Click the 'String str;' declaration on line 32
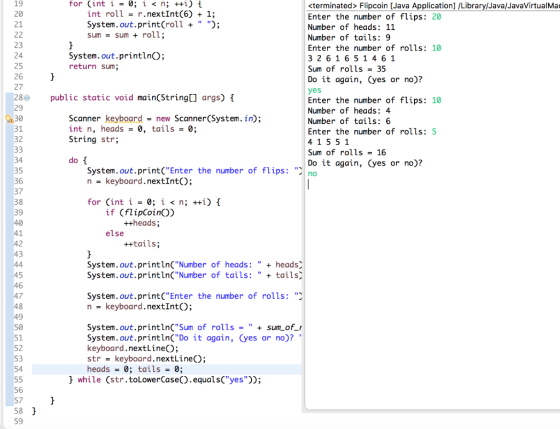The width and height of the screenshot is (560, 429). [94, 139]
